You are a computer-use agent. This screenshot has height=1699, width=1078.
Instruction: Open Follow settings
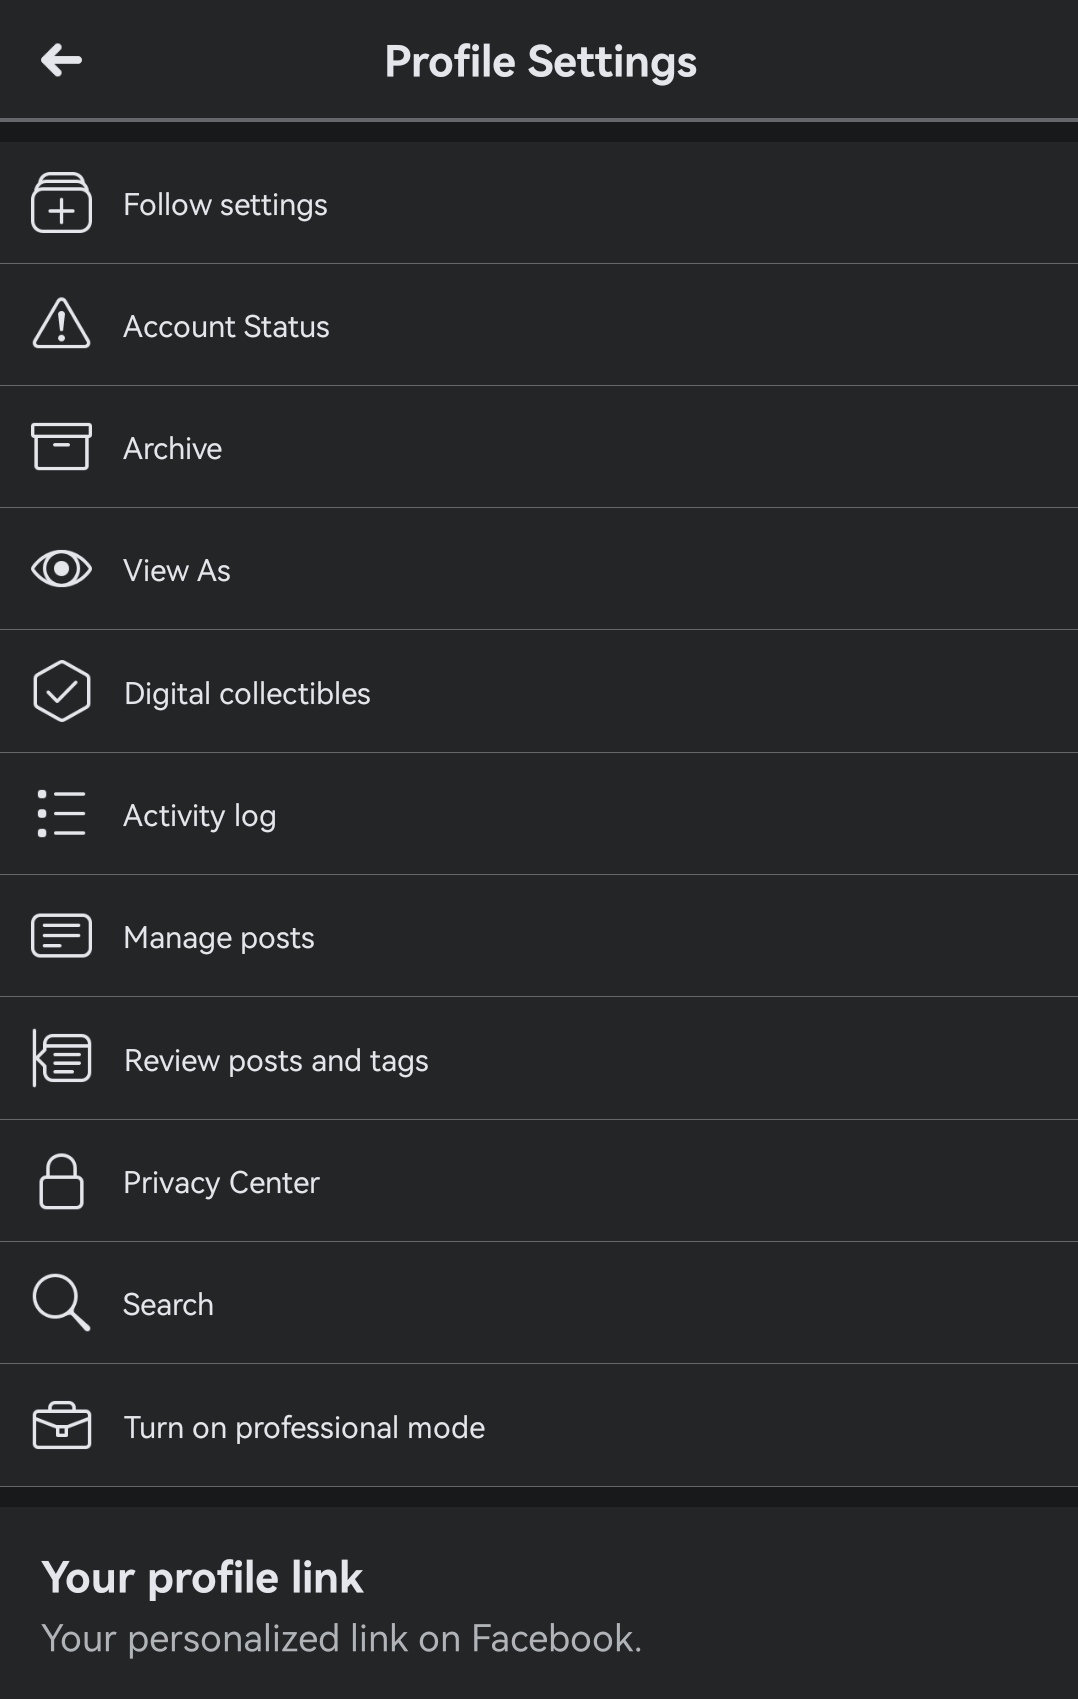539,203
